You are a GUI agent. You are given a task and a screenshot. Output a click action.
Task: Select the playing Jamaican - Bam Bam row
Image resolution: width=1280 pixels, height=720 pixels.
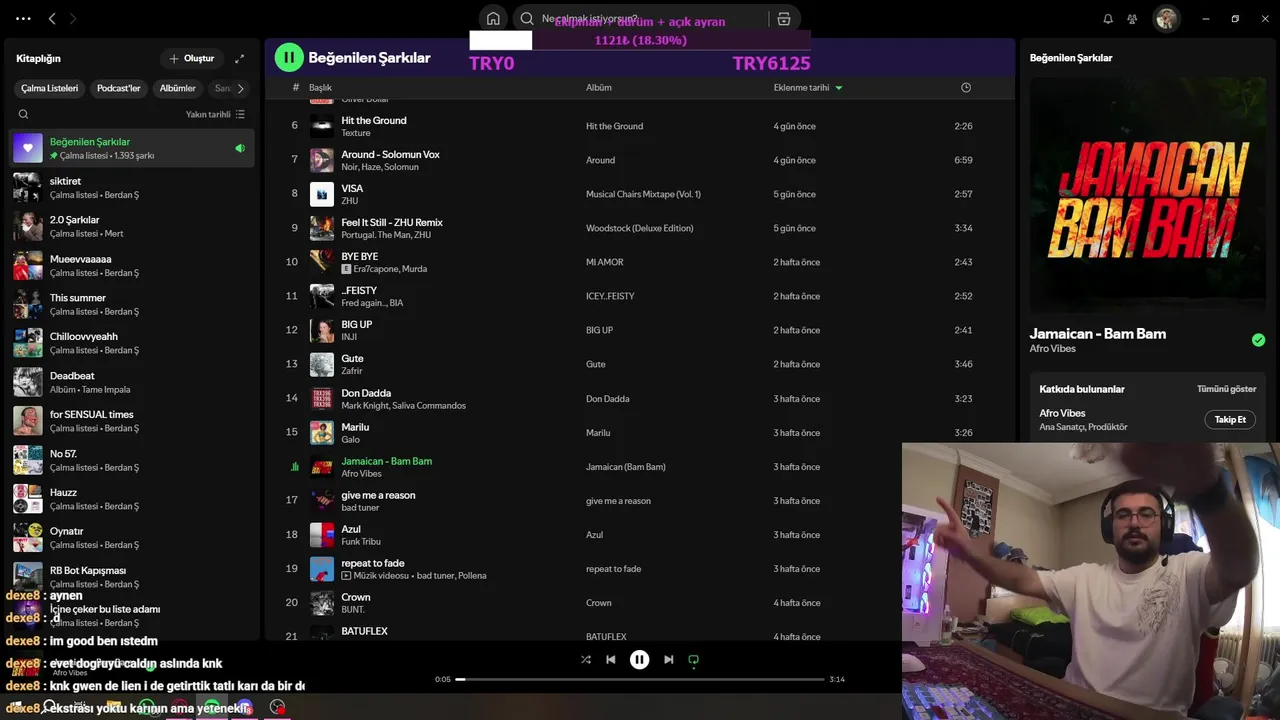(x=640, y=466)
